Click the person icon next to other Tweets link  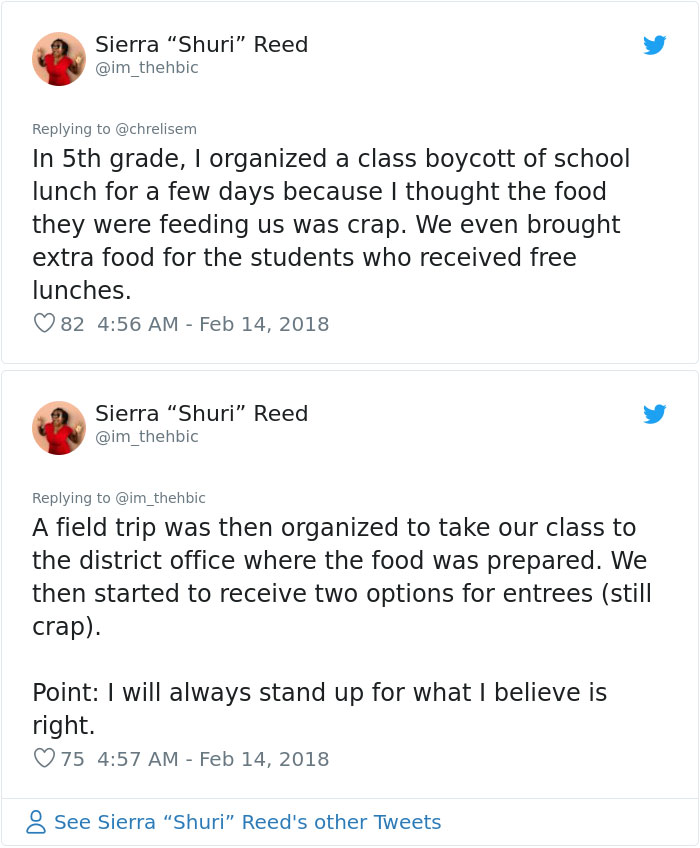[x=35, y=822]
